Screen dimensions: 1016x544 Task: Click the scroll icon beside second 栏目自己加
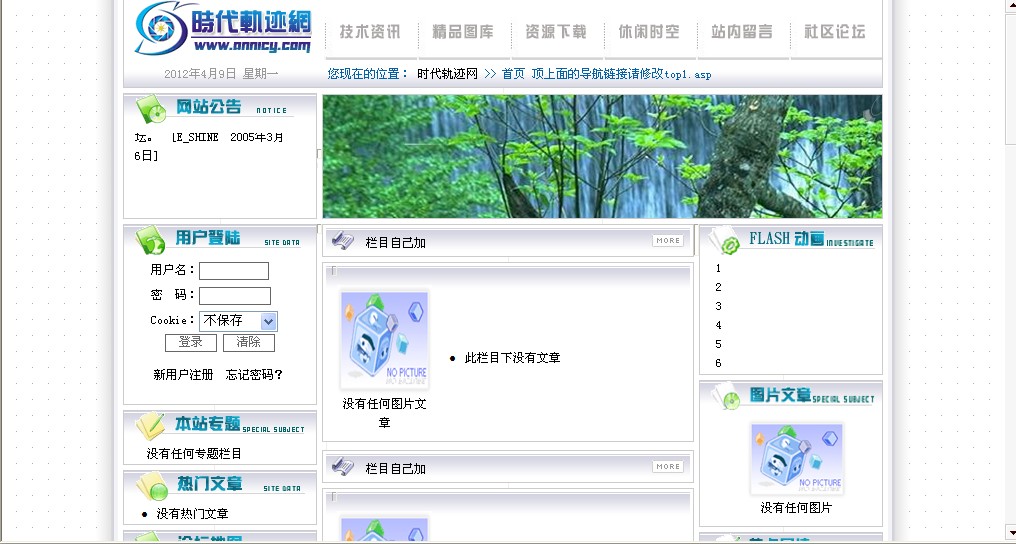[343, 466]
